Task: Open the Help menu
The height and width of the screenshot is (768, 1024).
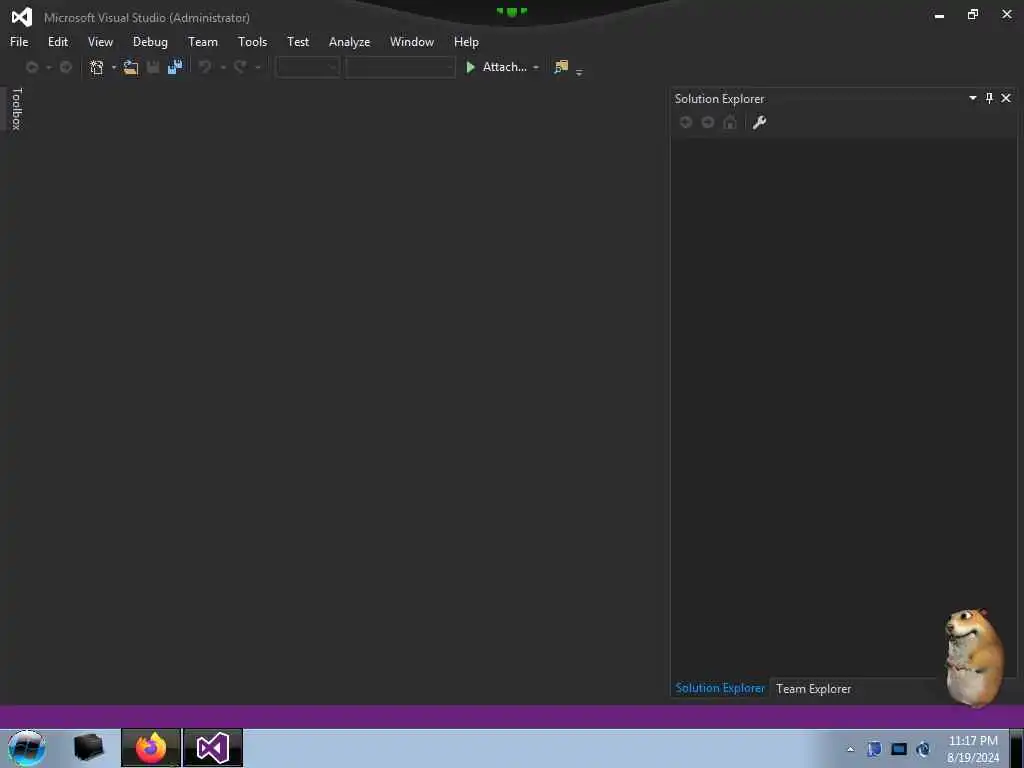Action: click(x=466, y=42)
